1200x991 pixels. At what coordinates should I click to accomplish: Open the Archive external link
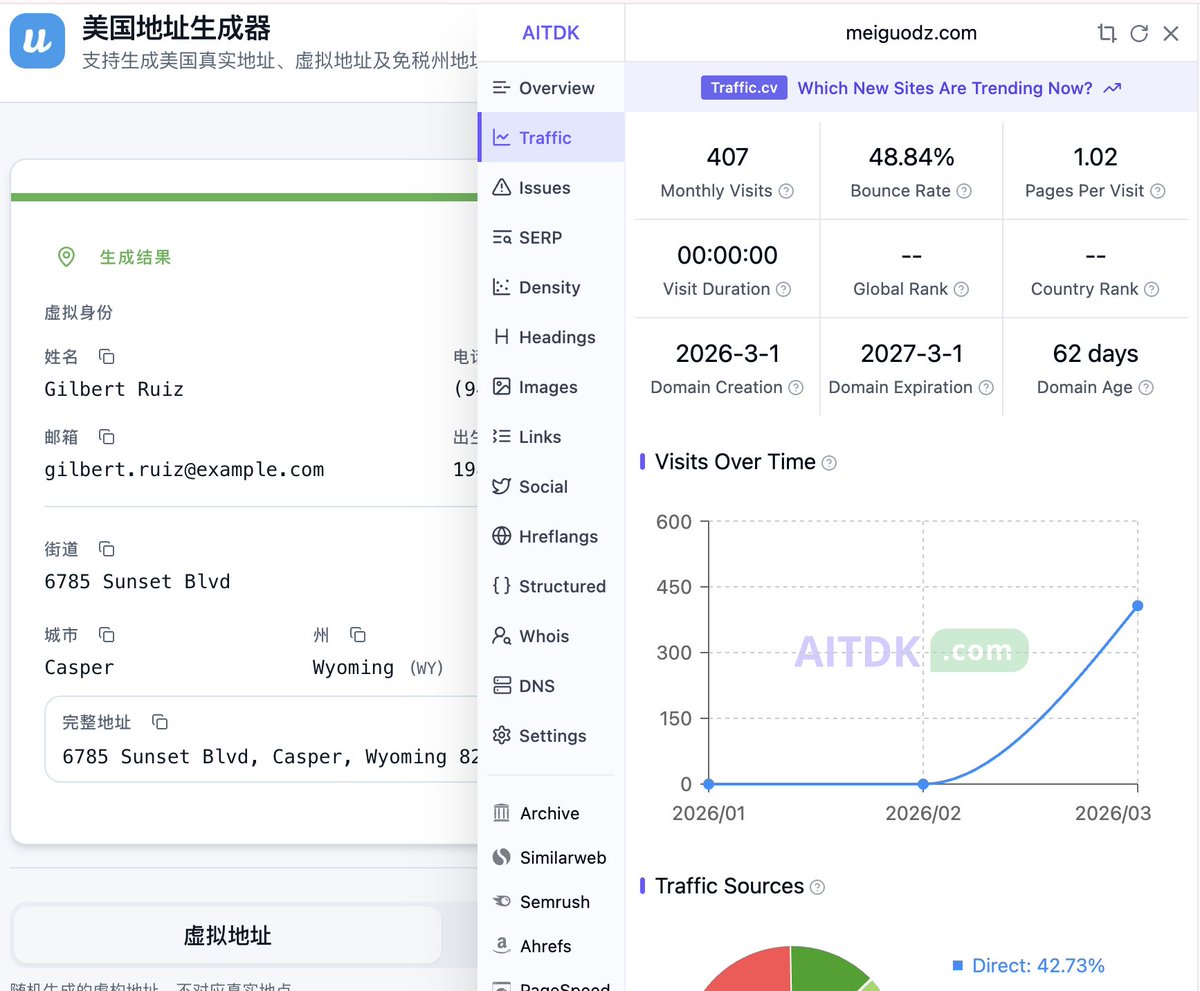(551, 814)
